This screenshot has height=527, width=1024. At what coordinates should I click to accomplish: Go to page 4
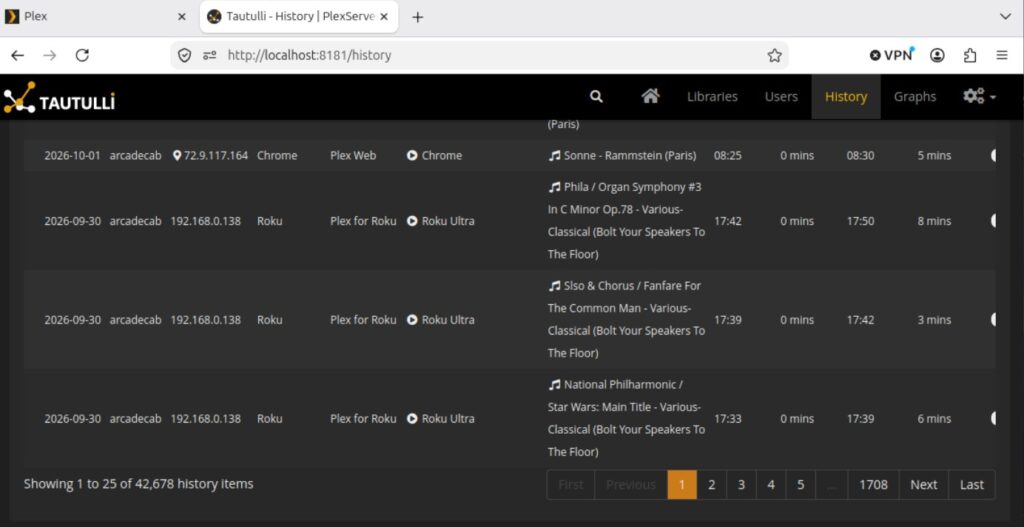[x=771, y=485]
